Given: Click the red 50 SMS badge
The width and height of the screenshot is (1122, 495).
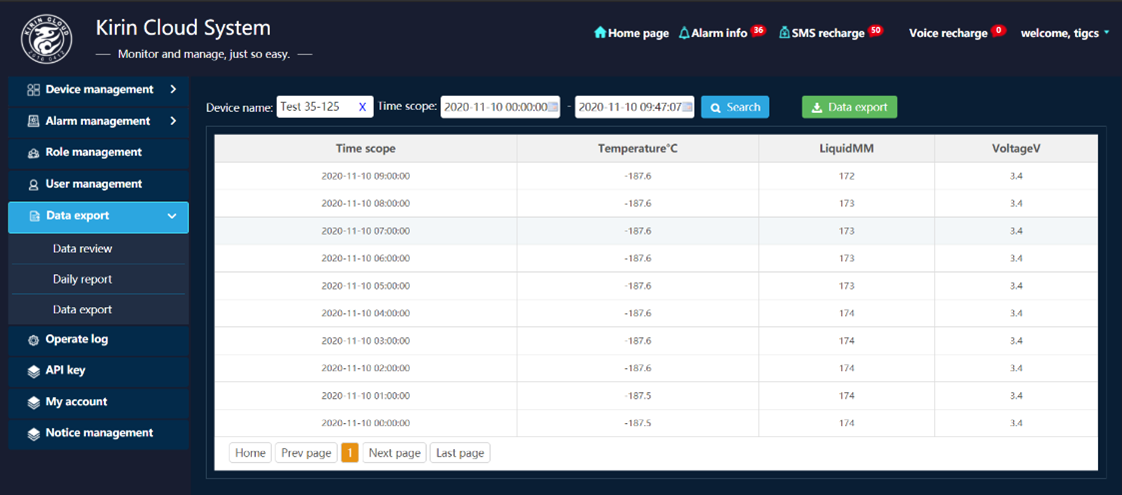Looking at the screenshot, I should (875, 31).
